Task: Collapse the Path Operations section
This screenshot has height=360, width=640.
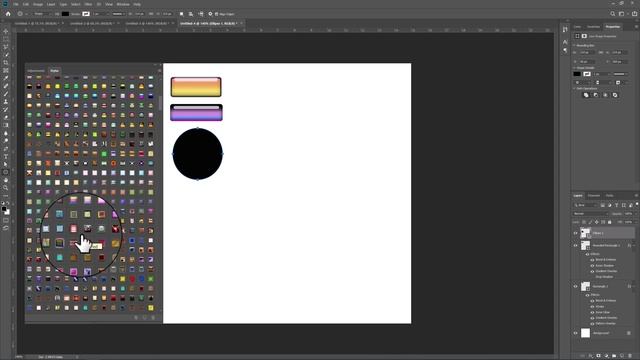Action: (574, 88)
